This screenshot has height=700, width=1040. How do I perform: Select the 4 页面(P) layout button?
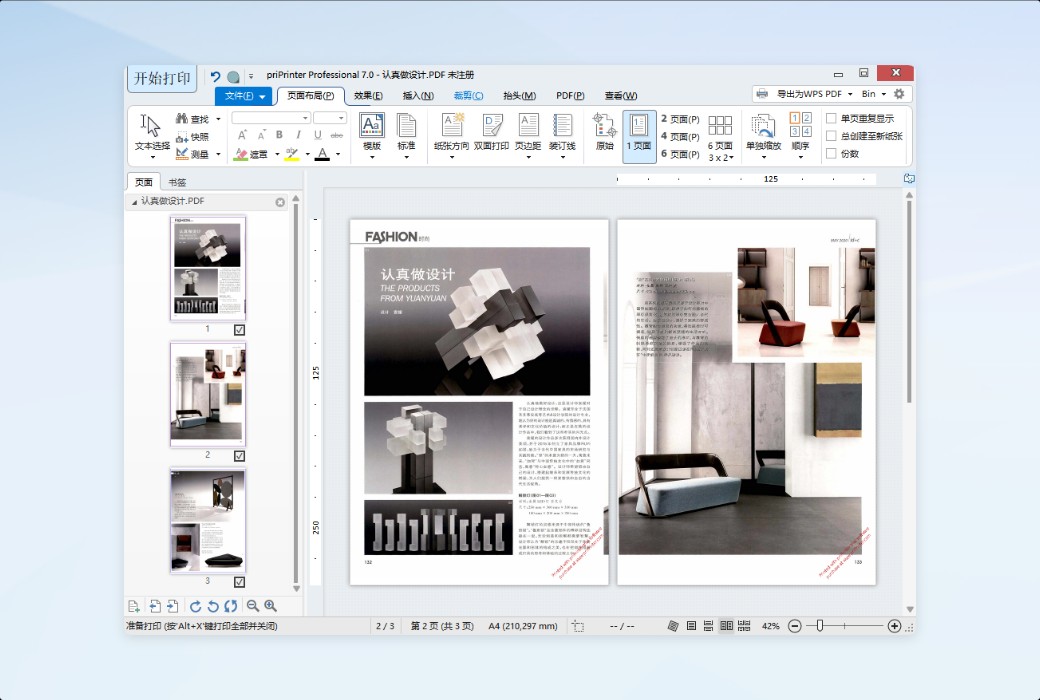click(680, 137)
